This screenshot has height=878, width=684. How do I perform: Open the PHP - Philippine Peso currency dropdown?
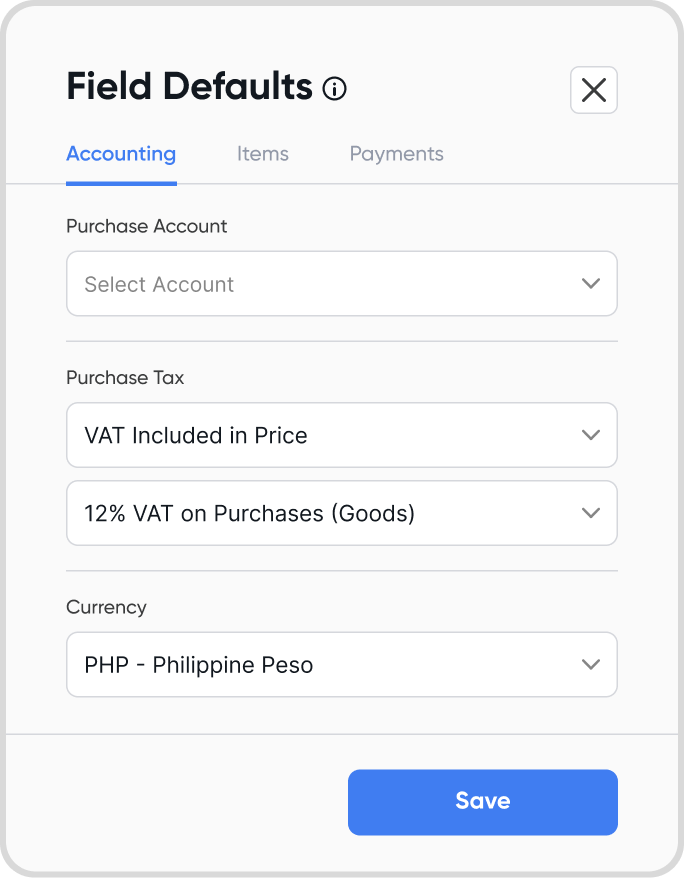click(341, 665)
